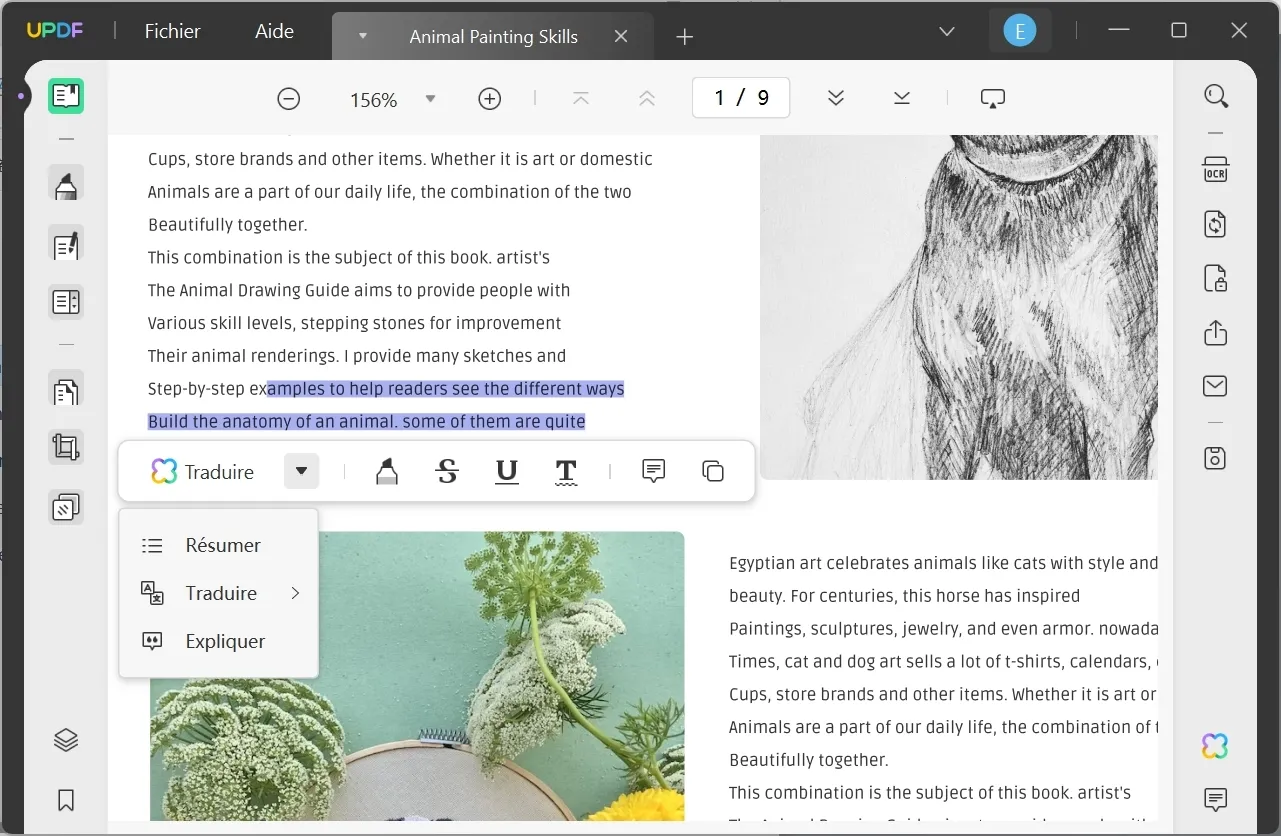Click the highlighted line 'Build the anatomy of an animal'
The image size is (1281, 836).
click(366, 421)
